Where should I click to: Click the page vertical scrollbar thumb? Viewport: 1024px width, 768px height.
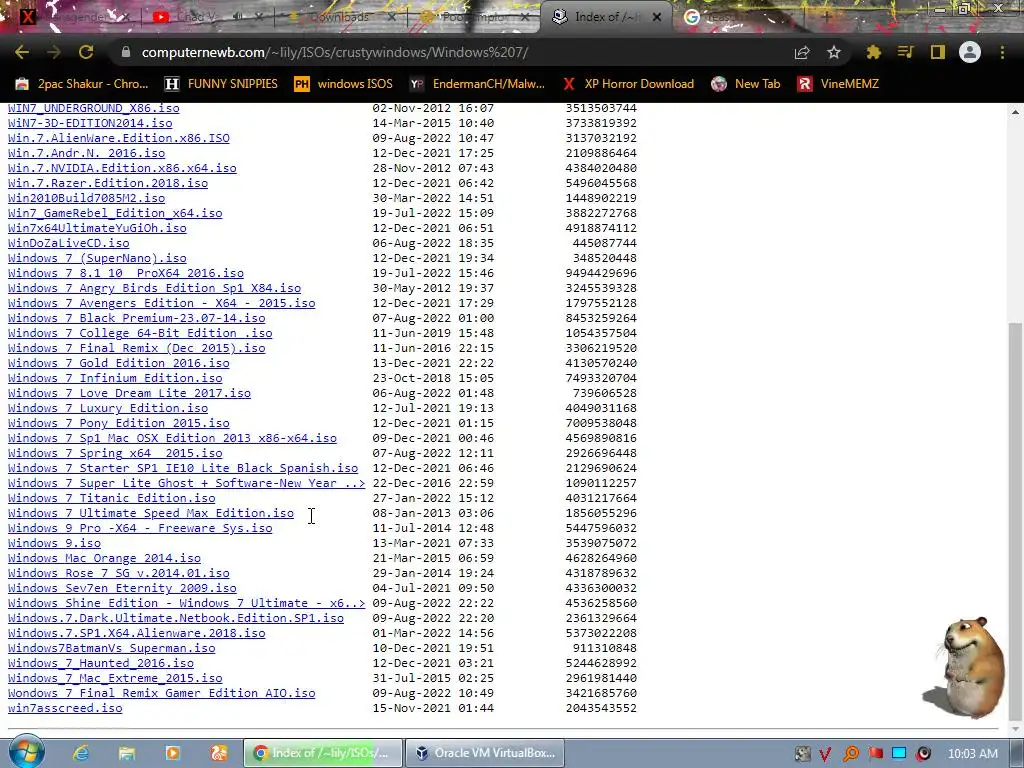[1016, 519]
